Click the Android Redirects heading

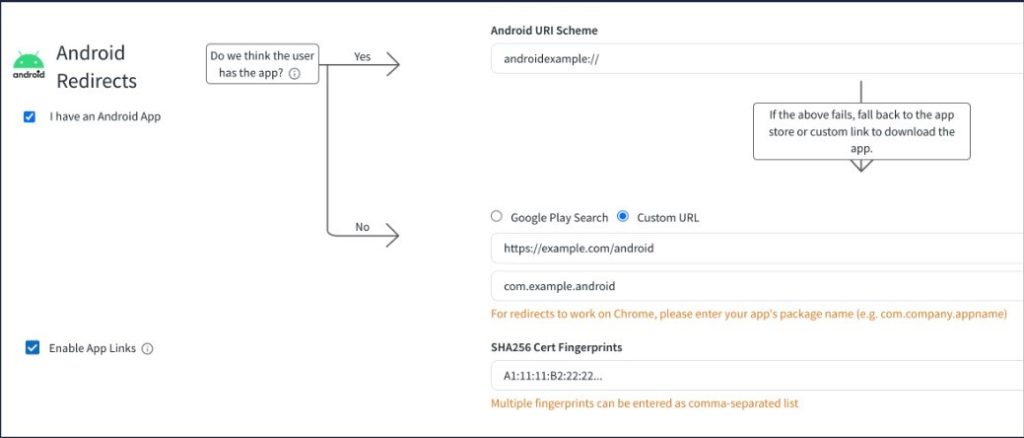tap(96, 66)
